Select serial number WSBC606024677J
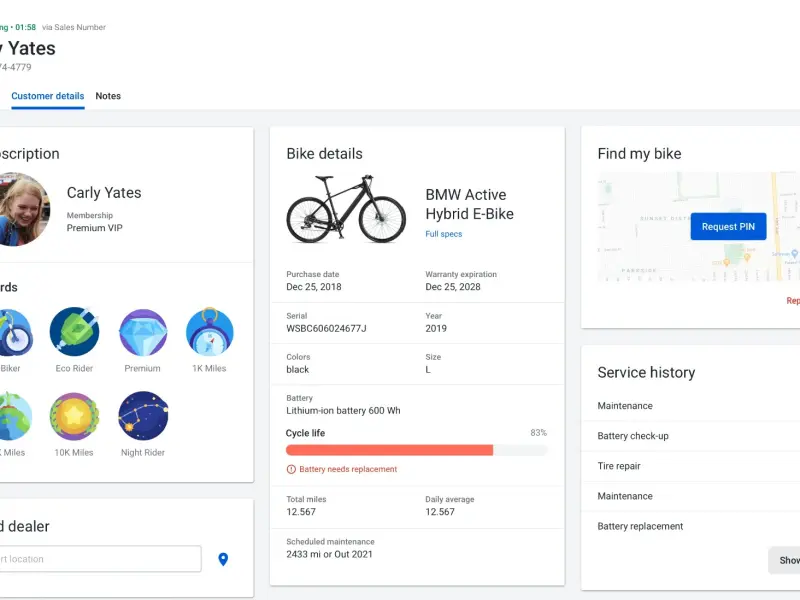800x600 pixels. (326, 329)
